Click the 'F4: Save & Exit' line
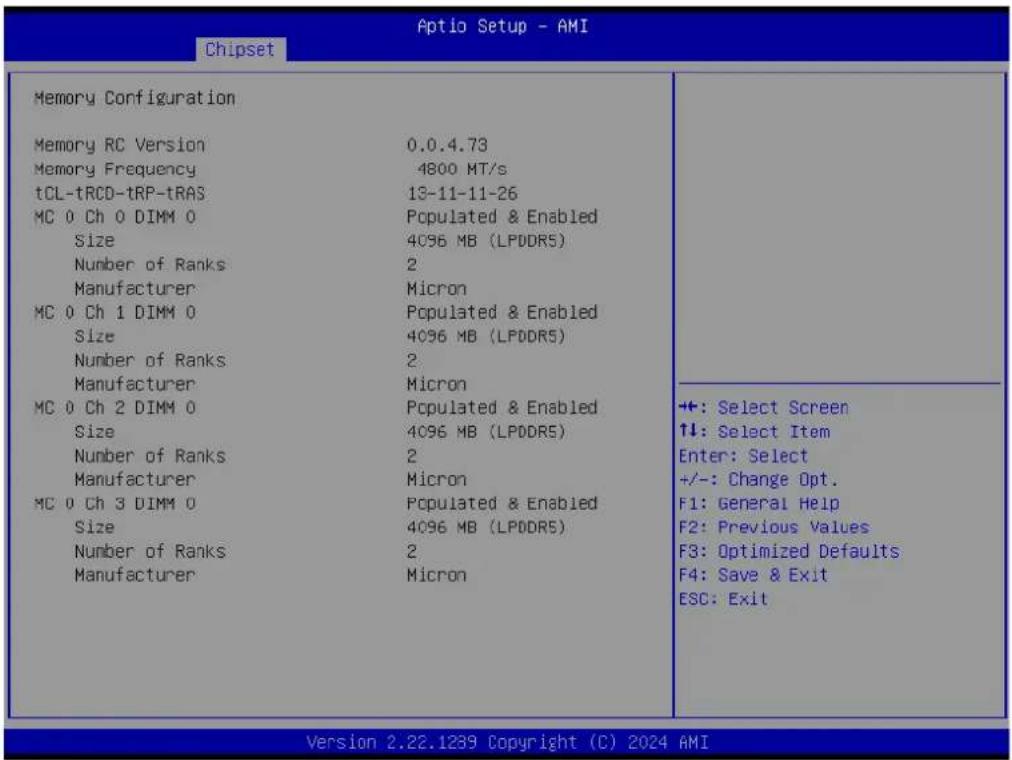 pyautogui.click(x=753, y=575)
